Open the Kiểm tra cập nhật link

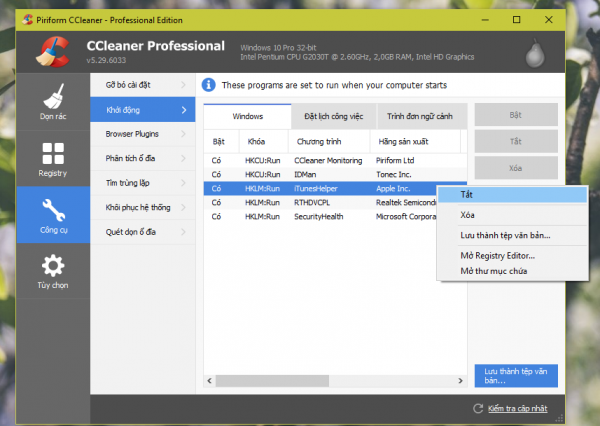(x=517, y=408)
